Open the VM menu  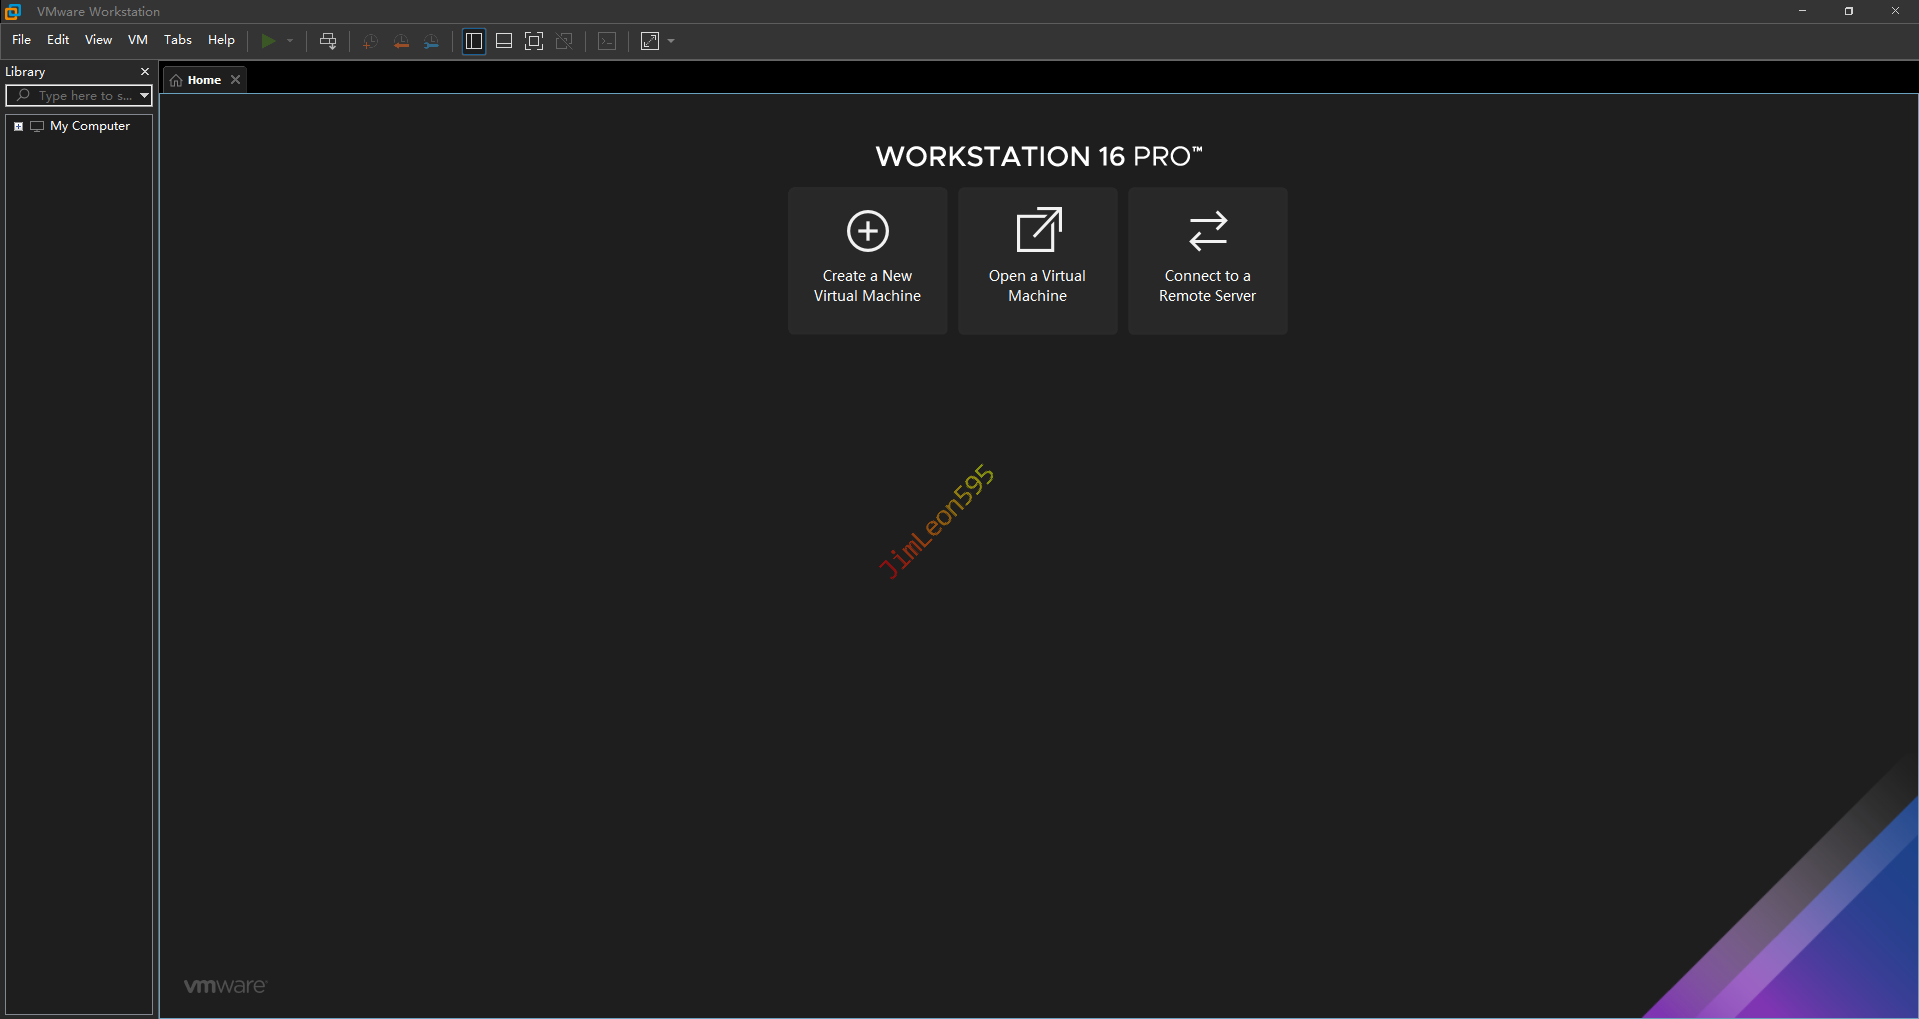tap(137, 40)
